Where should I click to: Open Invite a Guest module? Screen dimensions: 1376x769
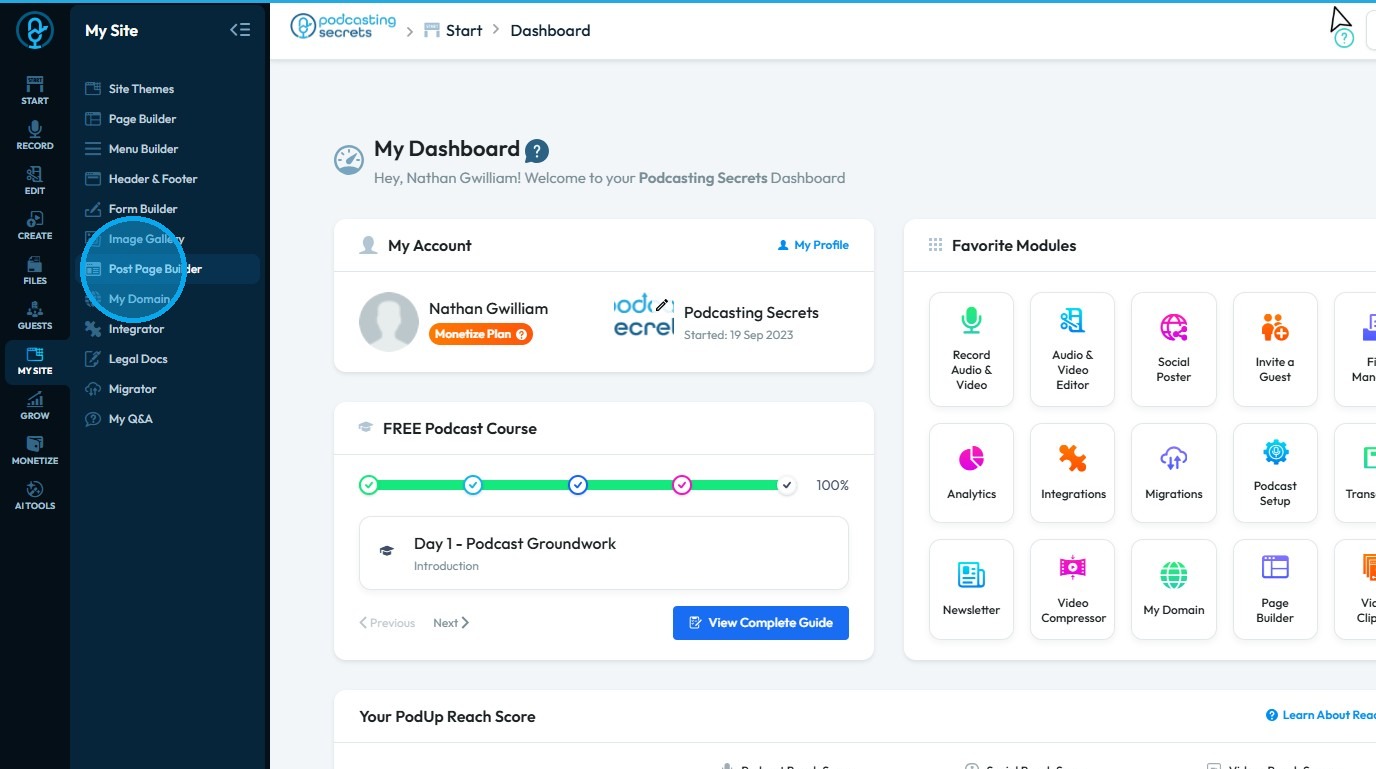1275,350
